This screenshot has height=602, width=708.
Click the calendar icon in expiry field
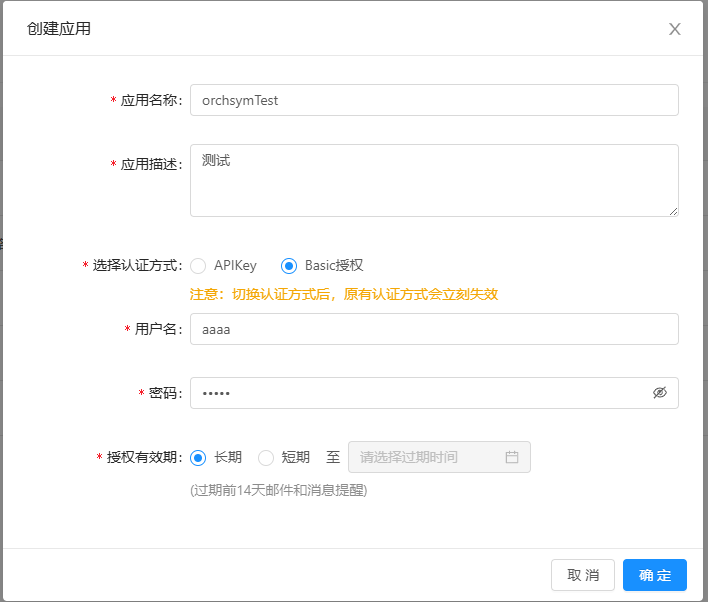(512, 457)
